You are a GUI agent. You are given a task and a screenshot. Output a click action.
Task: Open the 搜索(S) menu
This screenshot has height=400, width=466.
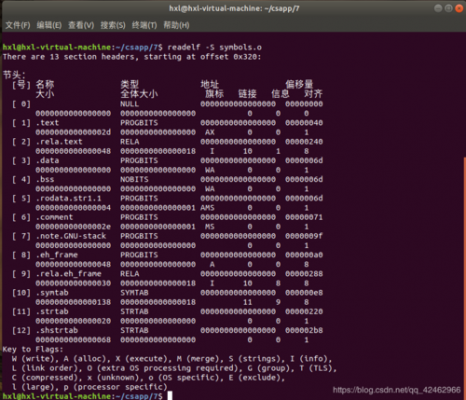113,25
